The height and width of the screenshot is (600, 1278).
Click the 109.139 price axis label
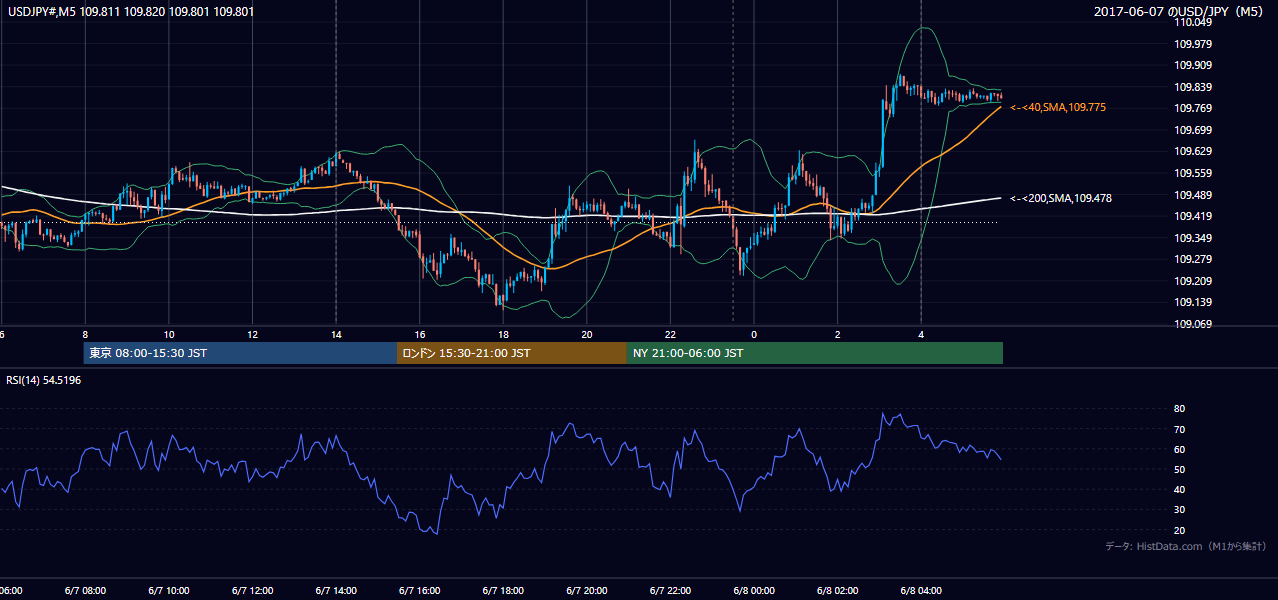(x=1194, y=302)
